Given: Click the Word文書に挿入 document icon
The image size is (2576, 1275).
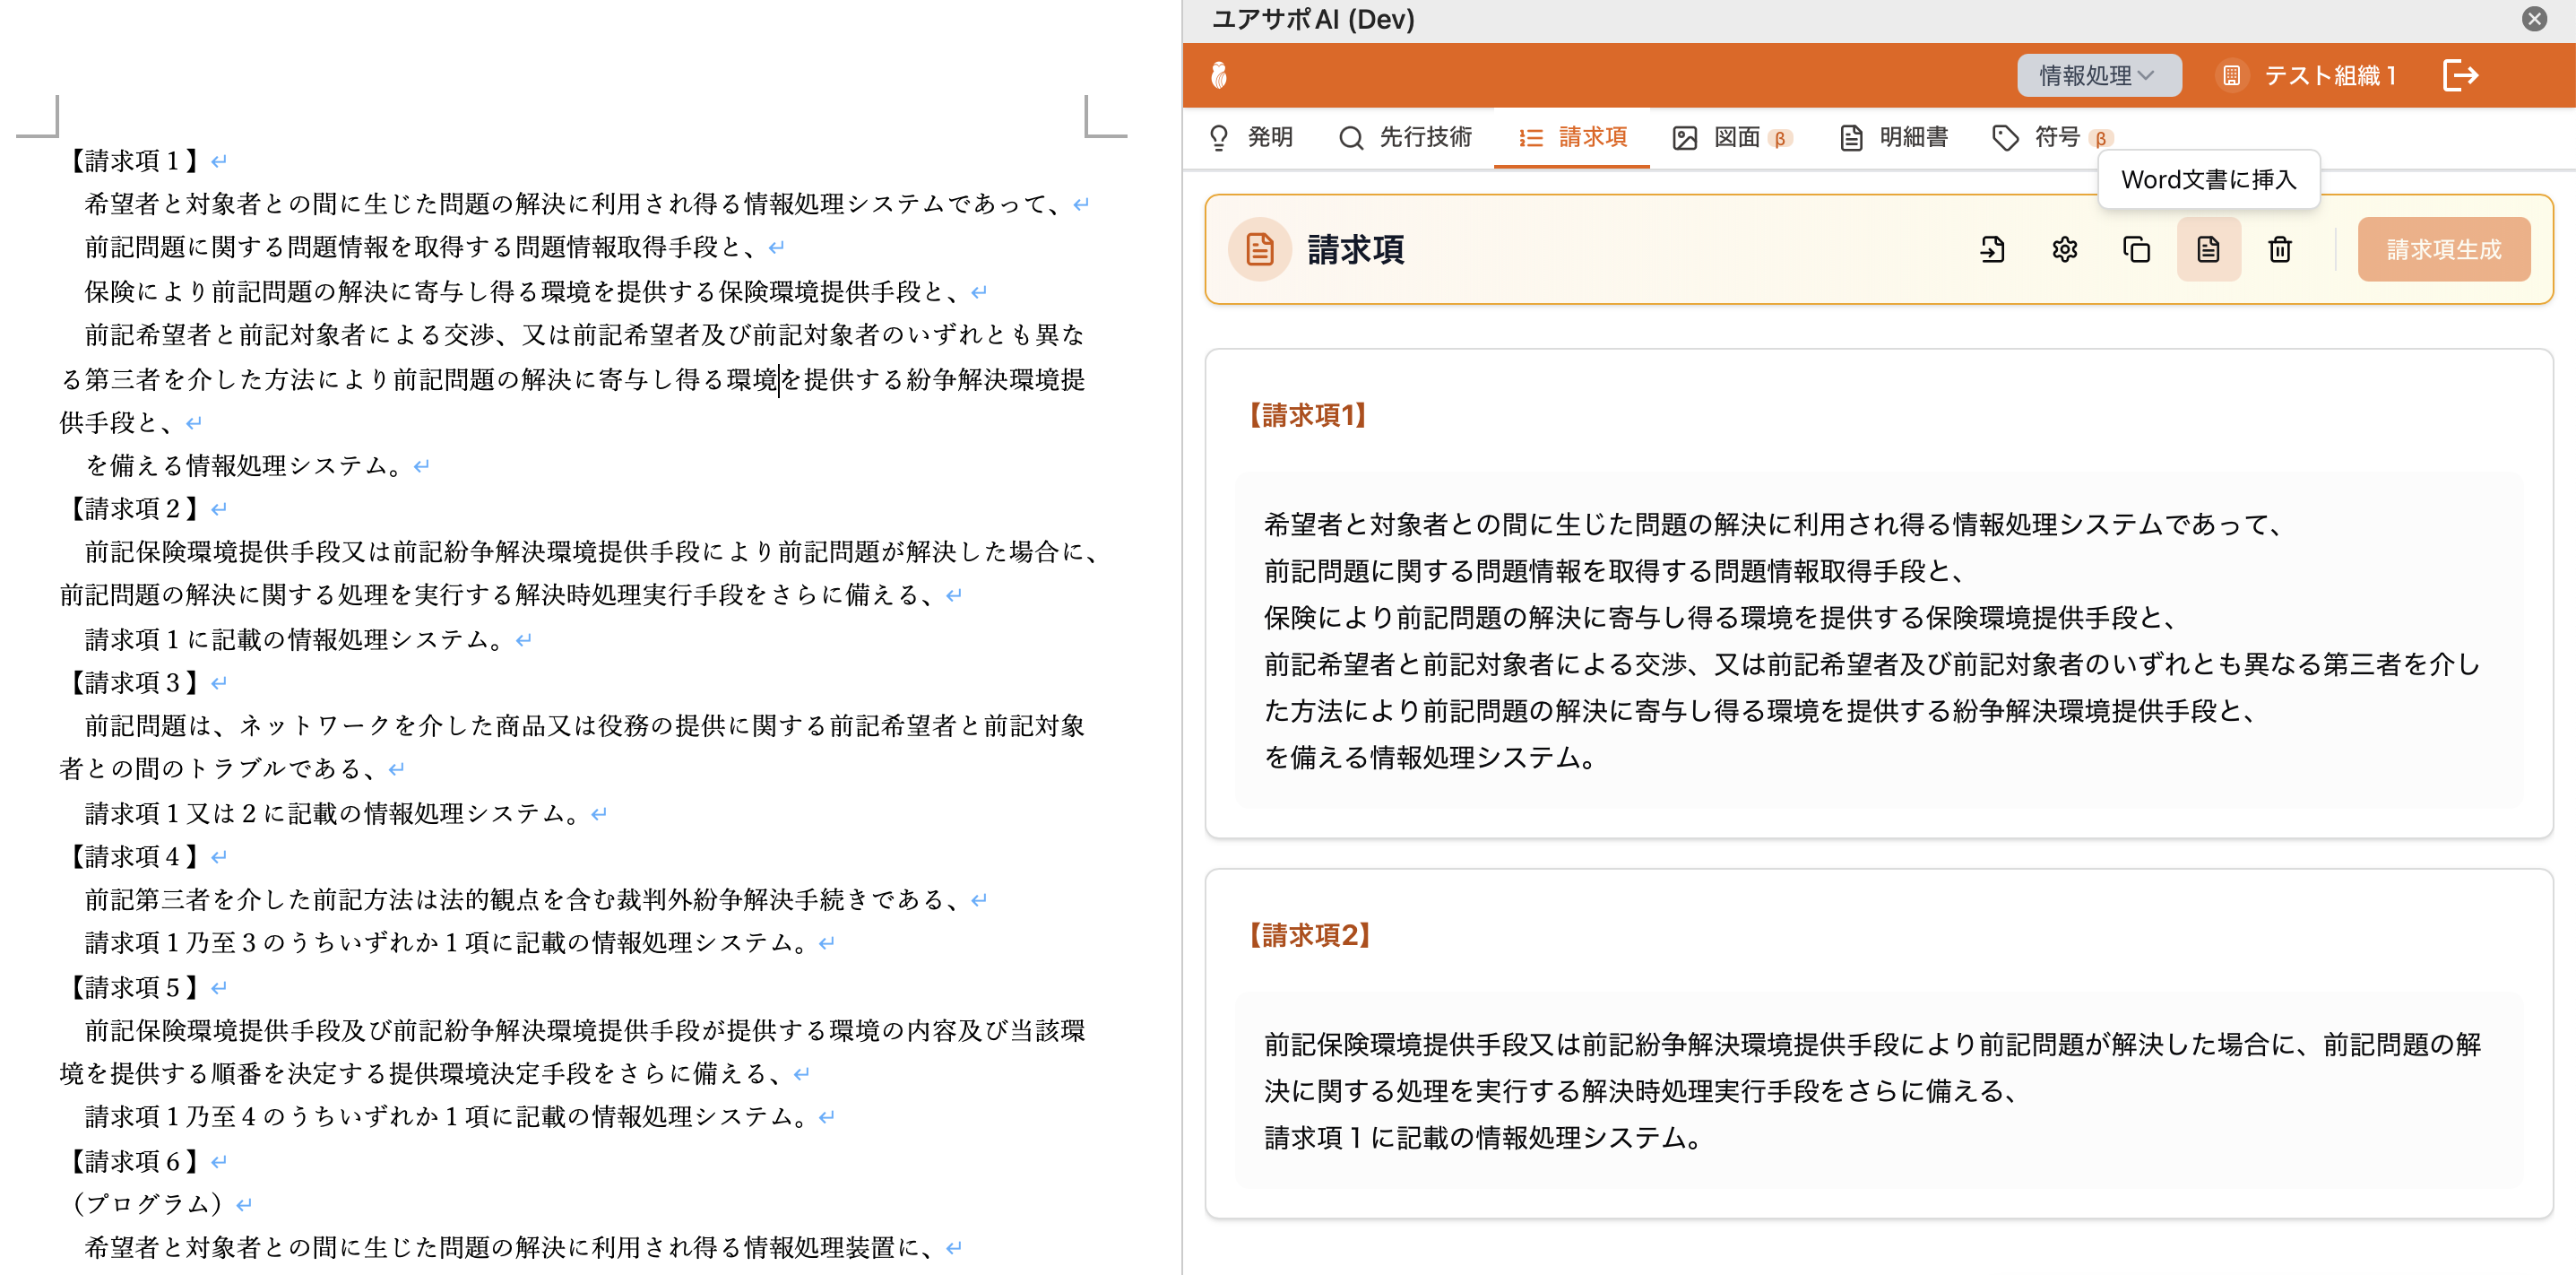Looking at the screenshot, I should (x=2208, y=249).
